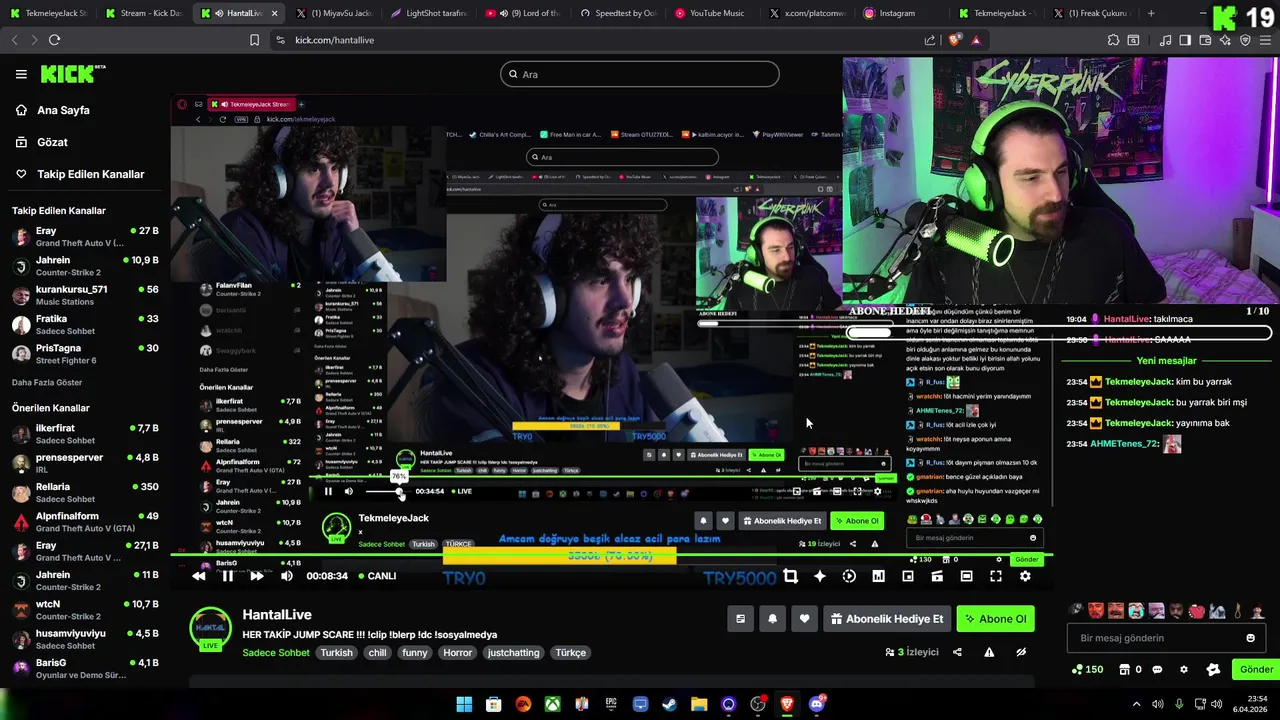
Task: Open ilkerfirat in recommended channels
Action: [x=85, y=434]
